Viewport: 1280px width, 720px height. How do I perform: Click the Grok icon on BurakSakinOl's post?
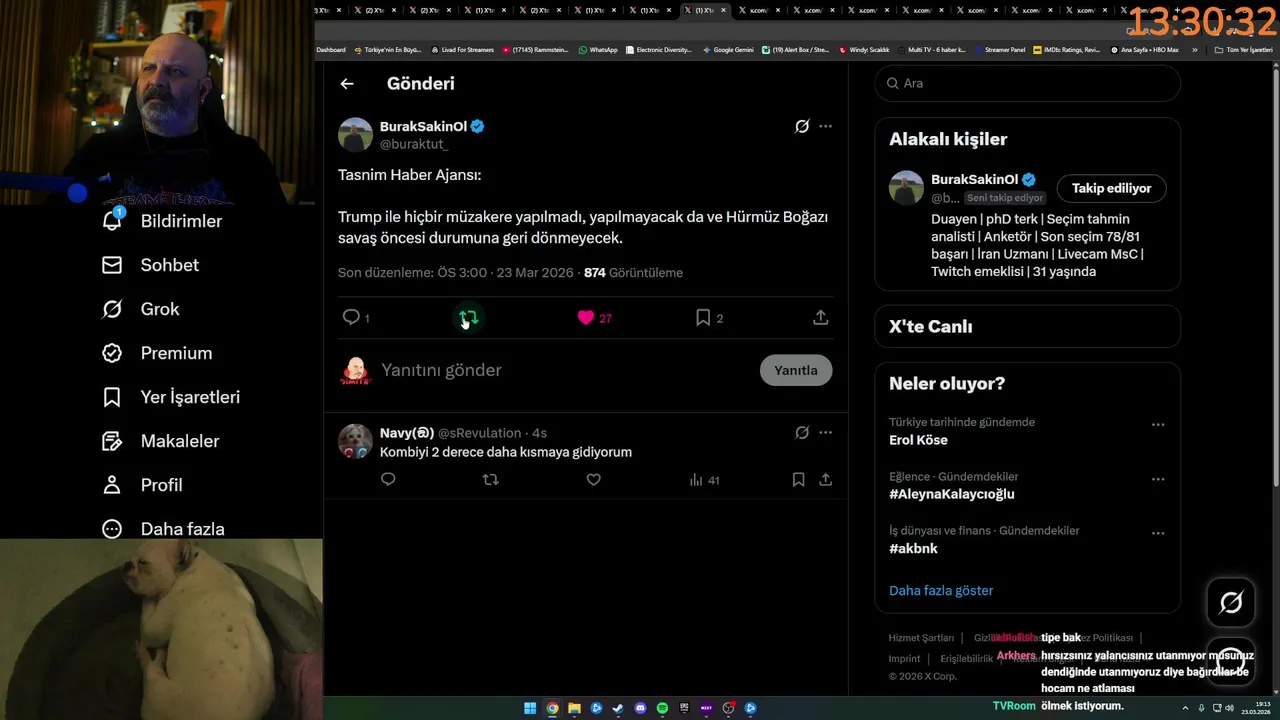(x=802, y=126)
